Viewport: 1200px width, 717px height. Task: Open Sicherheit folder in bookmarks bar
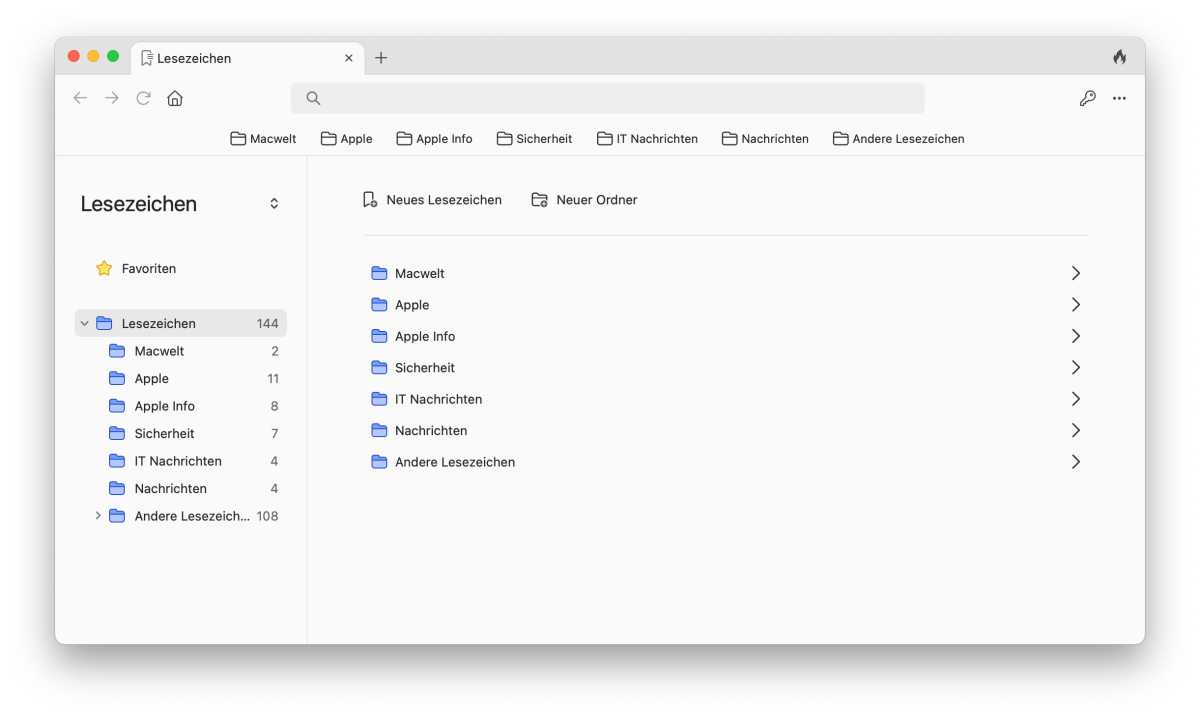(x=534, y=139)
